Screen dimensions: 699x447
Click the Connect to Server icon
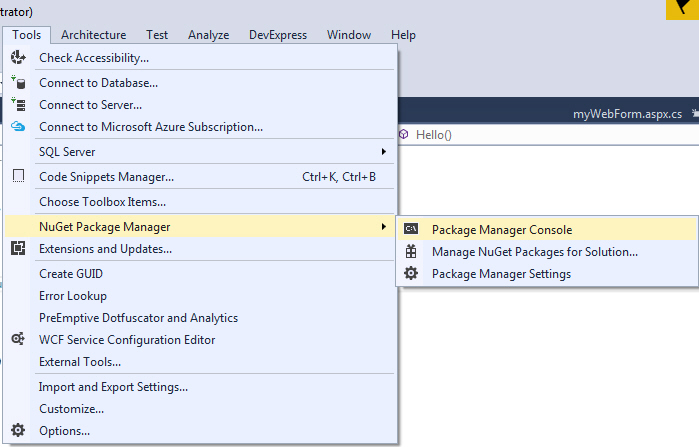point(18,104)
